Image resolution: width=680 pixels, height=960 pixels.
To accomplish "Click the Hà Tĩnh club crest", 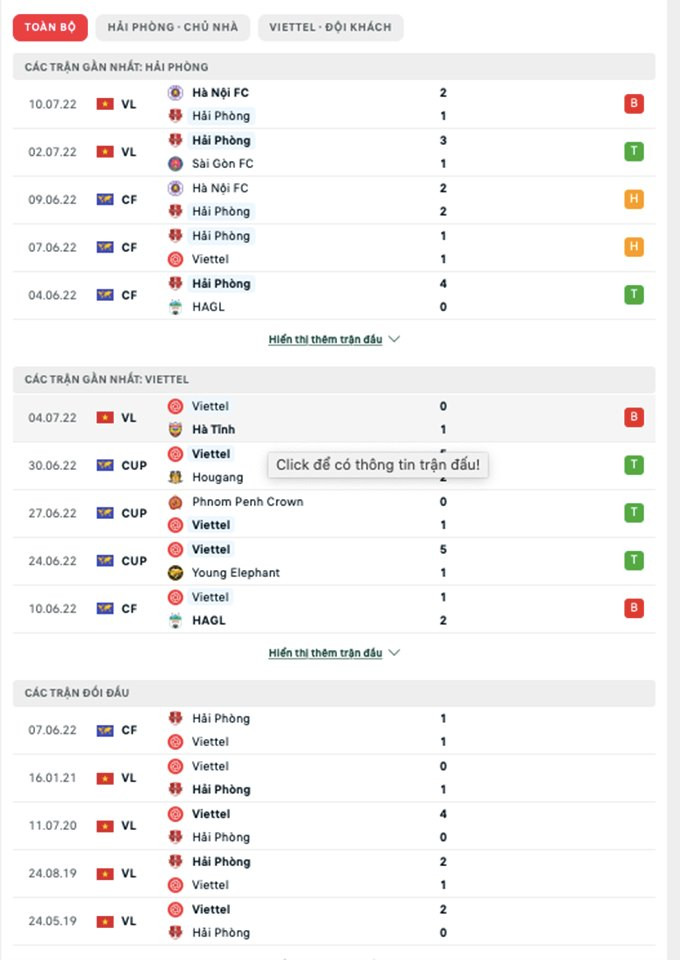I will pyautogui.click(x=175, y=430).
